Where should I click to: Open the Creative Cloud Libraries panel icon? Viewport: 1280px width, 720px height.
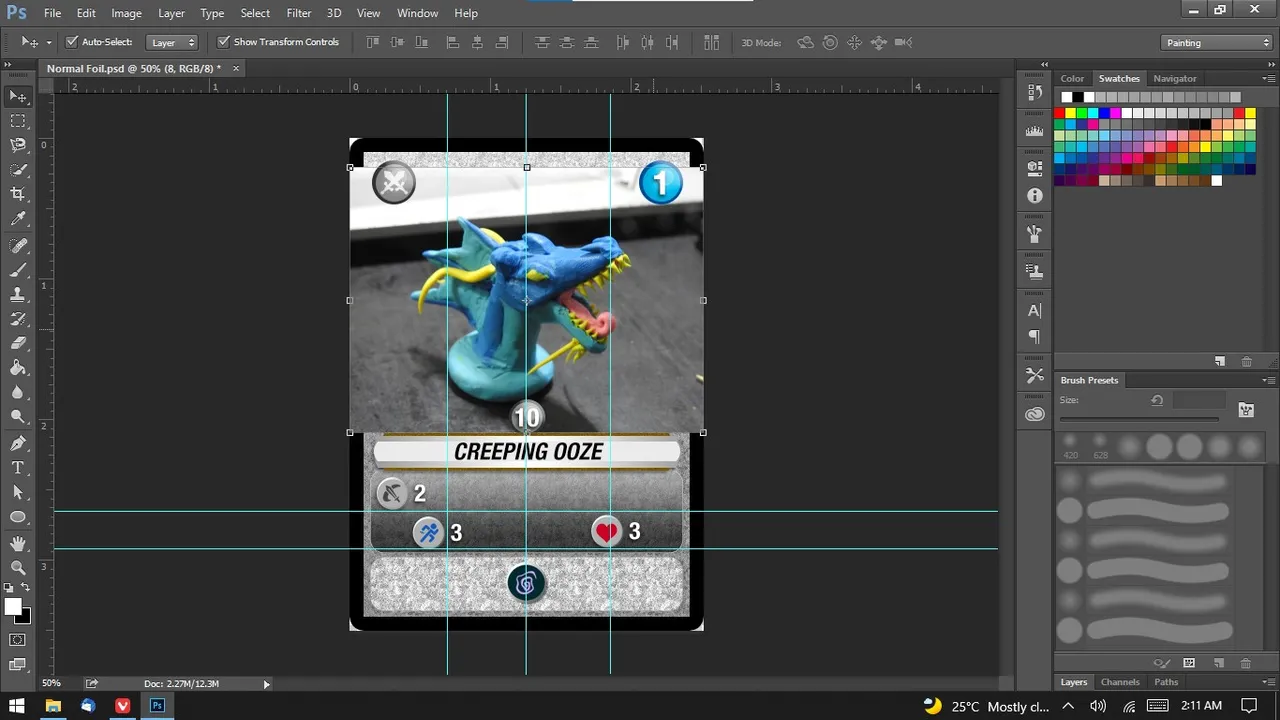pos(1035,414)
